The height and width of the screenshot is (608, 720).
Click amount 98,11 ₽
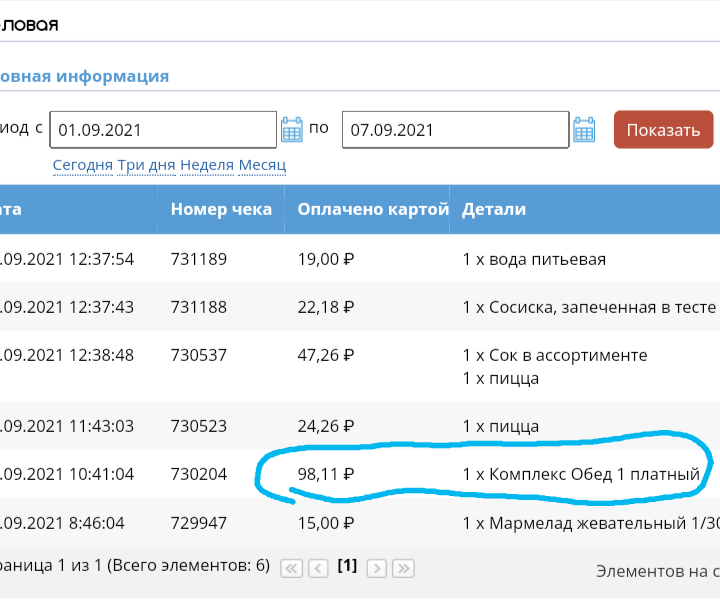326,474
